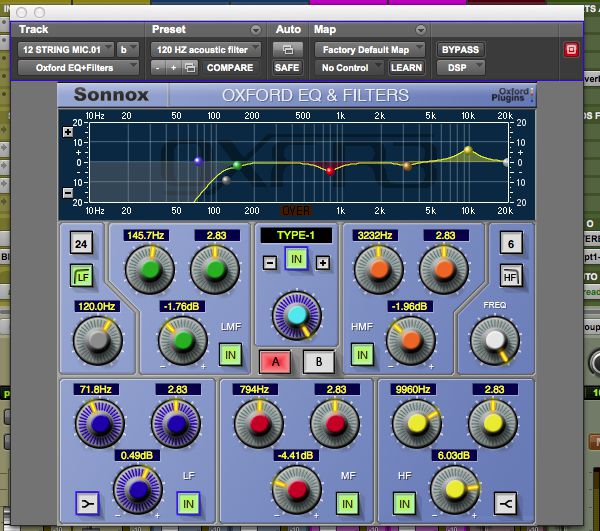Toggle the LMF band IN button
Screen dimensions: 600x531
pyautogui.click(x=230, y=355)
